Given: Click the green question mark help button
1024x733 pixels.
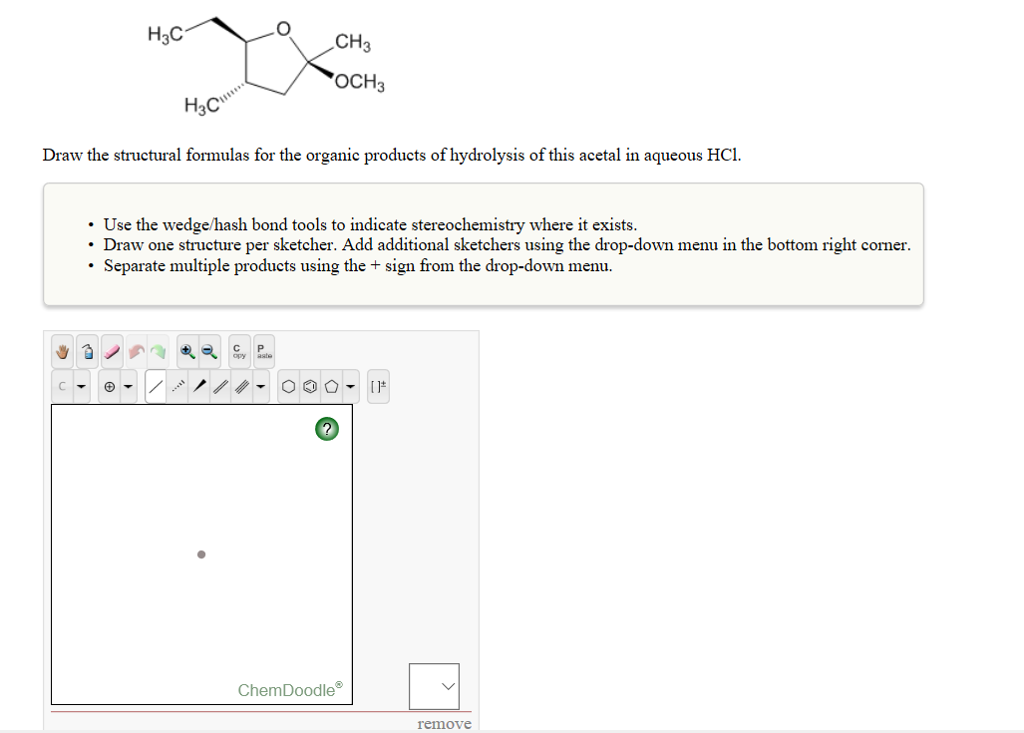Looking at the screenshot, I should (326, 429).
